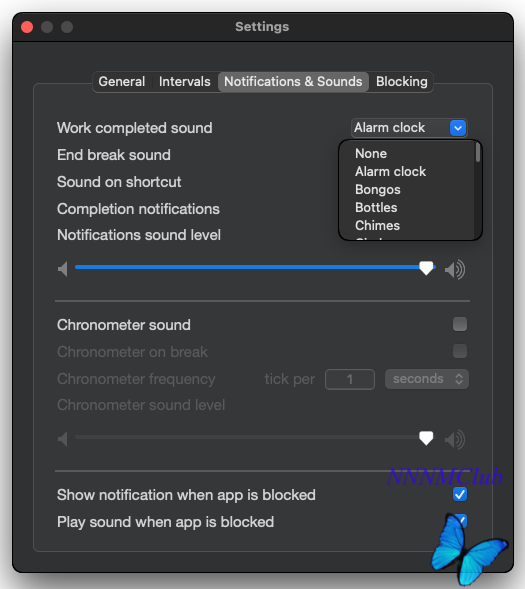
Task: Click the loud speaker icon for notifications
Action: [x=455, y=269]
